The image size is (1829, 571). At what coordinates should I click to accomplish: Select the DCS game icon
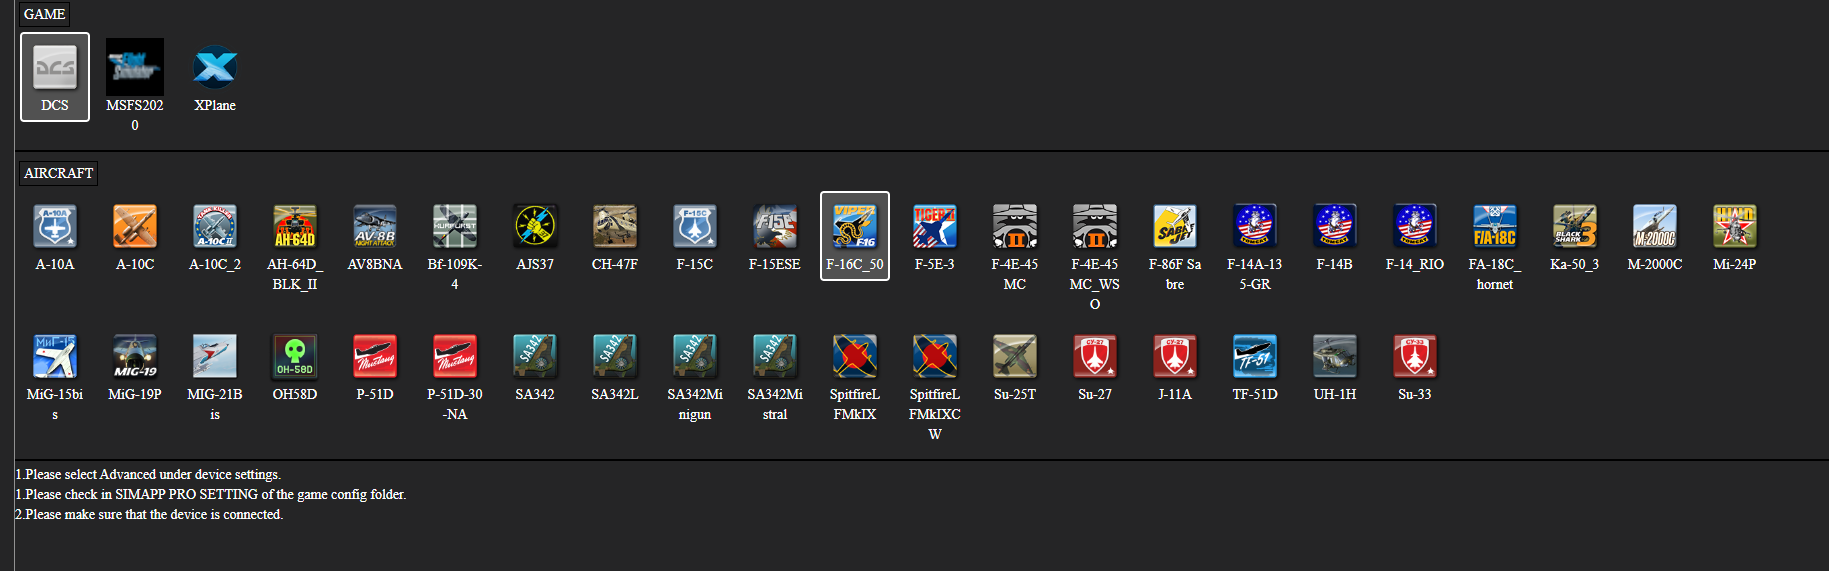pyautogui.click(x=55, y=67)
